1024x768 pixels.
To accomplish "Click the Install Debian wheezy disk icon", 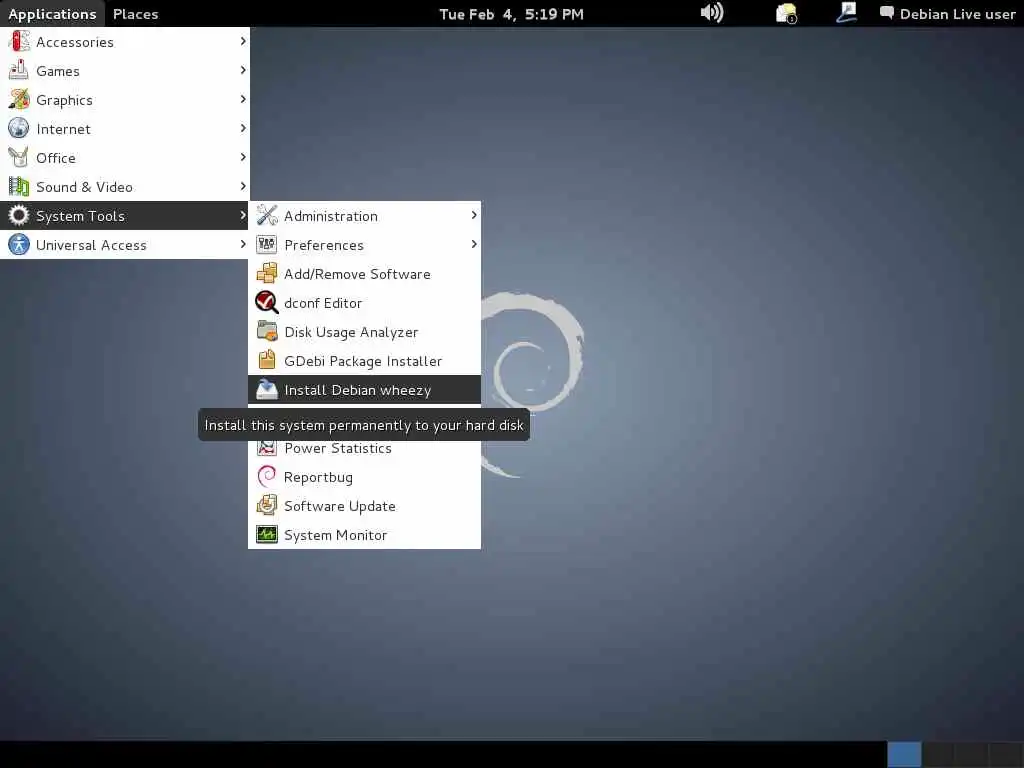I will point(266,389).
